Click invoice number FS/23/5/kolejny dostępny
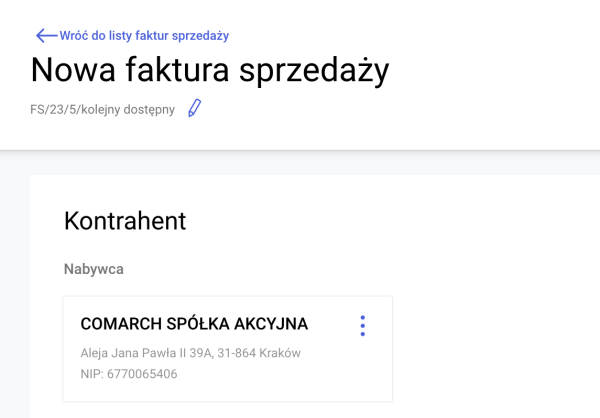This screenshot has height=418, width=600. (x=103, y=109)
